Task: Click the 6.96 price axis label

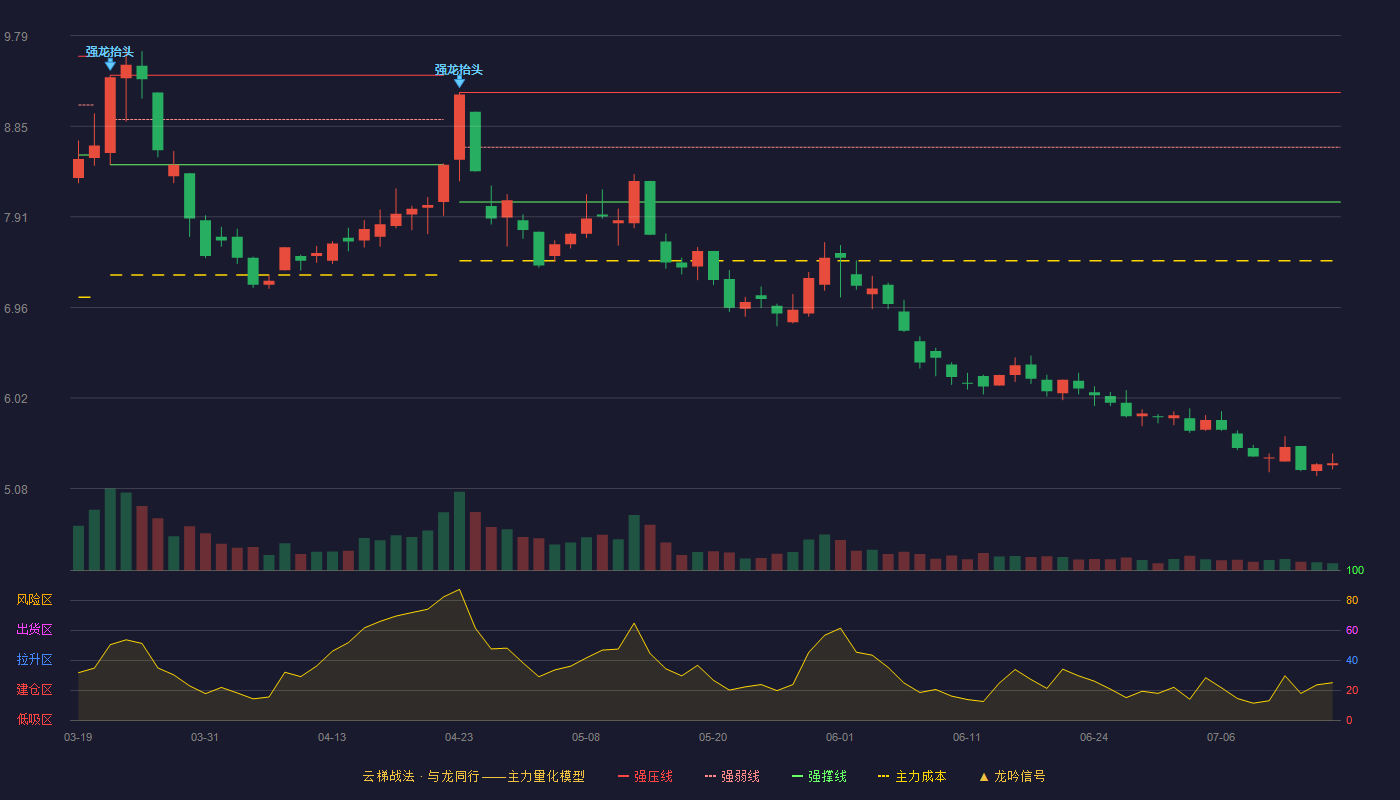Action: [16, 309]
